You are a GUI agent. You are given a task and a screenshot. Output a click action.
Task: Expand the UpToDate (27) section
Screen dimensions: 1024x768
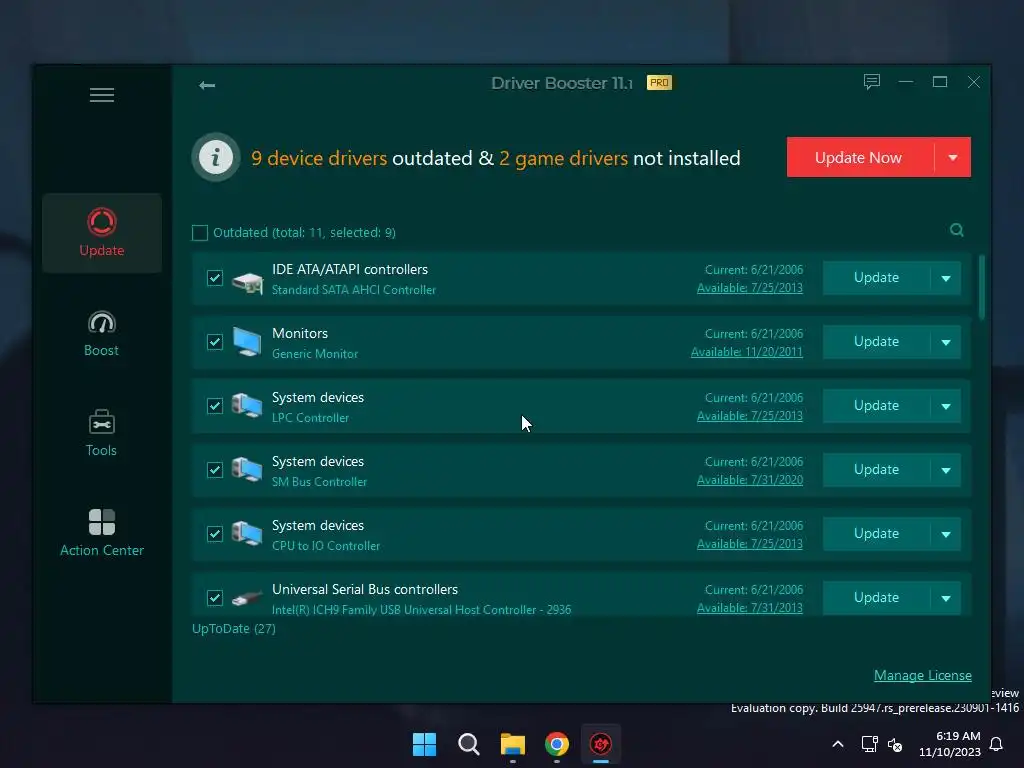coord(234,628)
